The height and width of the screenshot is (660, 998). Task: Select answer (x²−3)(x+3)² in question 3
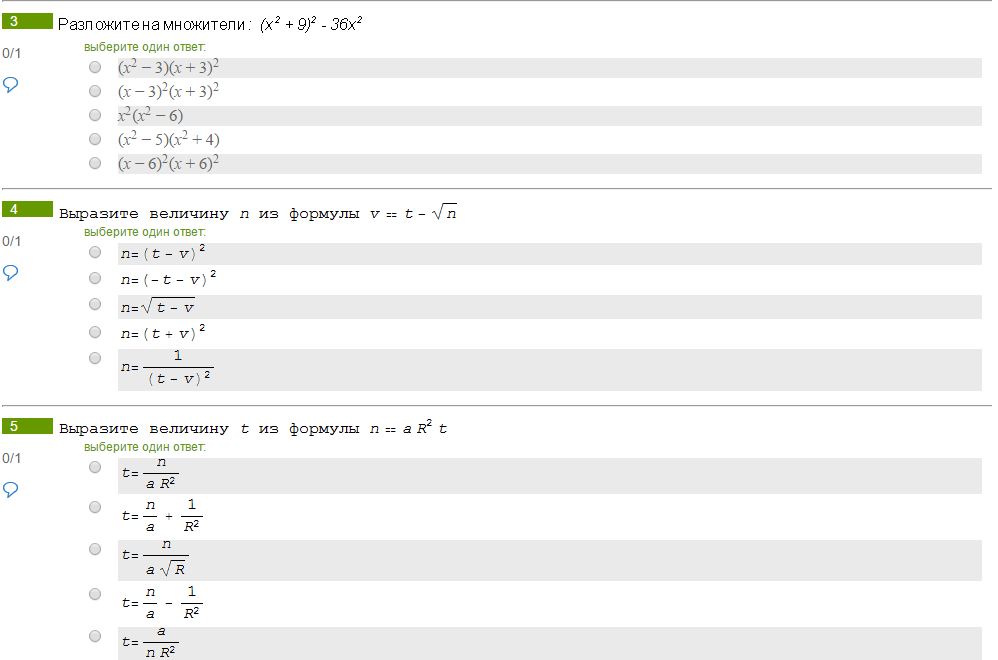click(95, 67)
